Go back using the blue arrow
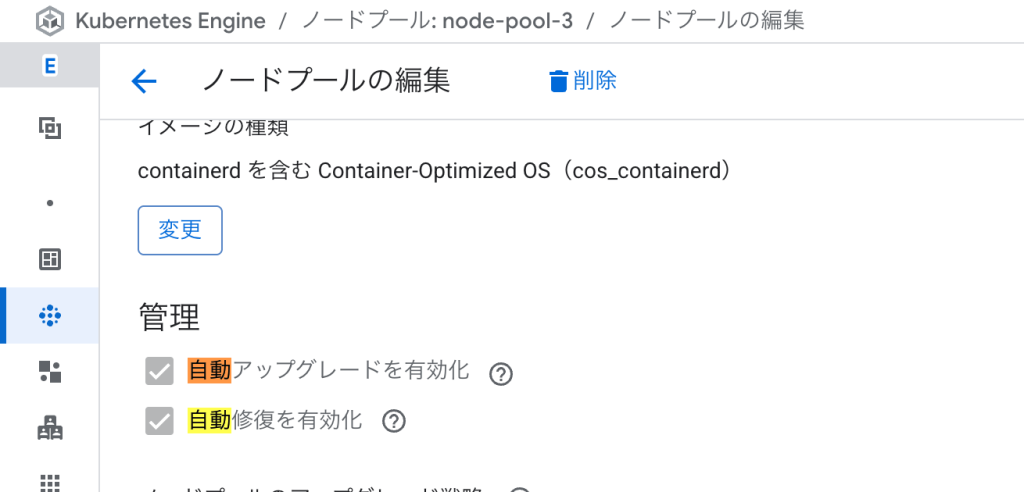 (x=144, y=81)
